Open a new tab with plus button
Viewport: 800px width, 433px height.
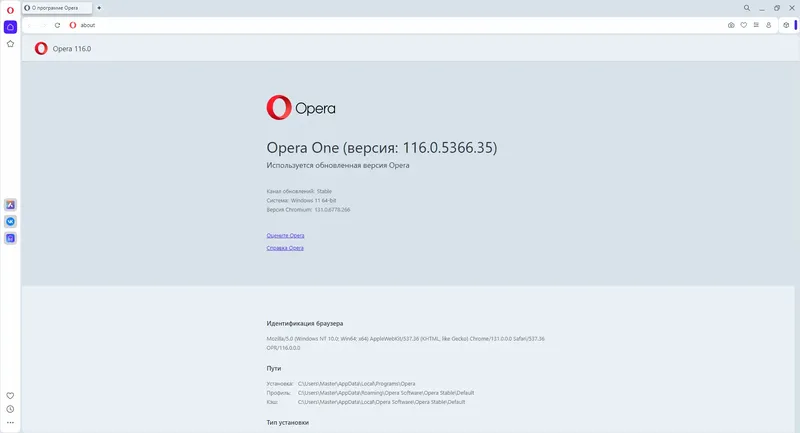99,8
